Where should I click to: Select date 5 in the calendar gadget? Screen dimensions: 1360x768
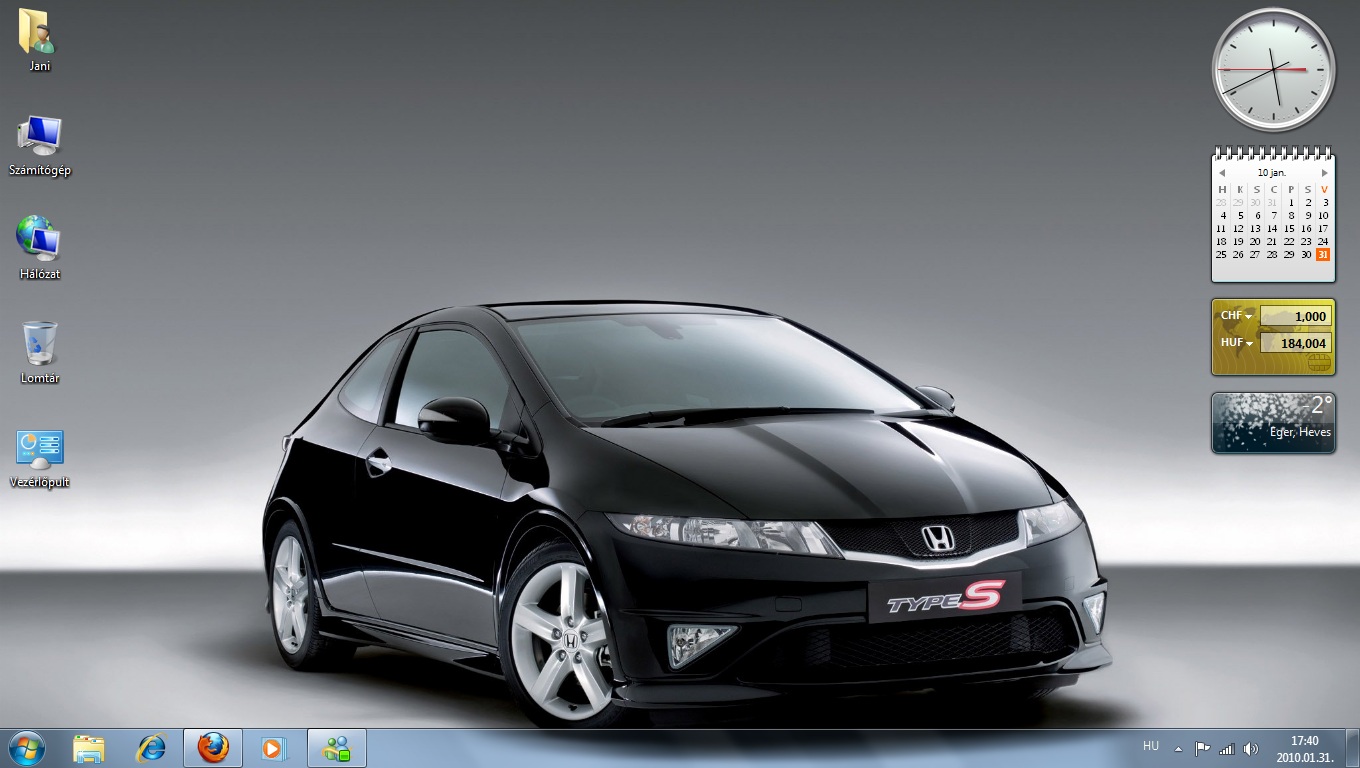(x=1240, y=215)
